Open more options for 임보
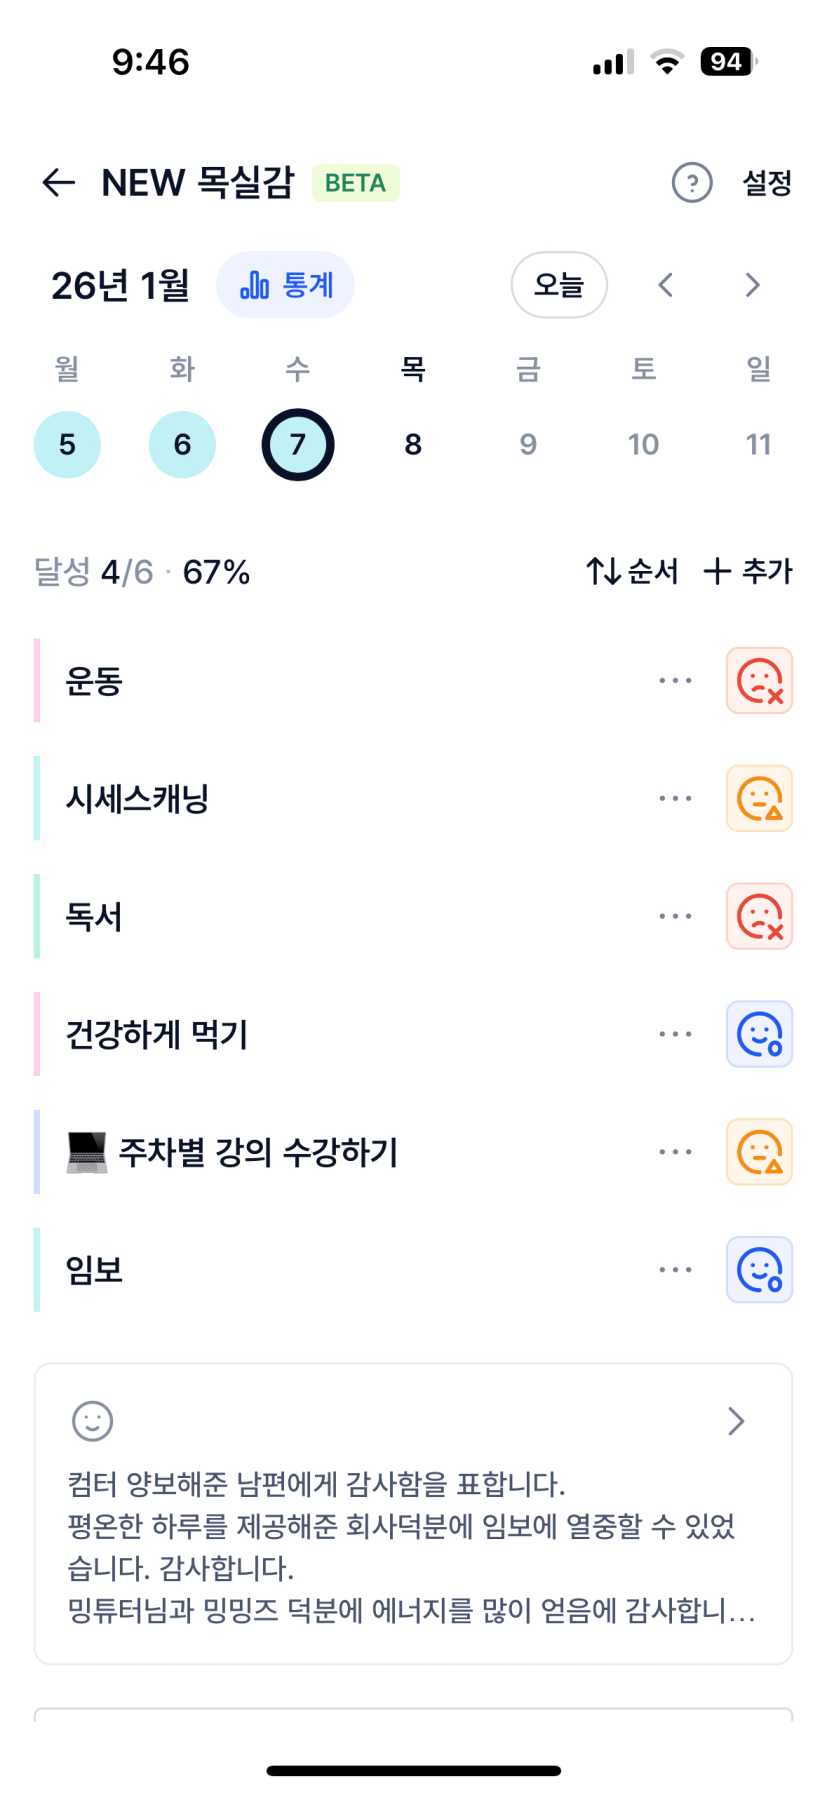The width and height of the screenshot is (827, 1793). 675,1270
